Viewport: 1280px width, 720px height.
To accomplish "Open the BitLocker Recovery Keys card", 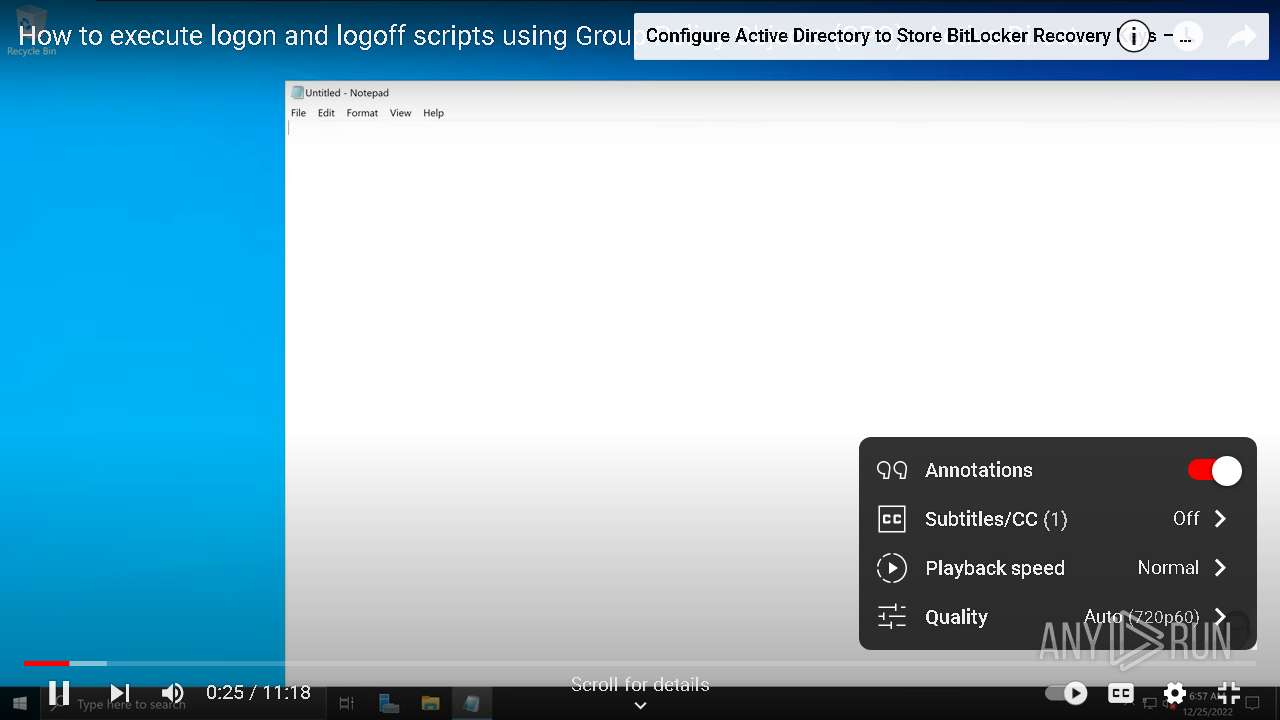I will pos(950,36).
